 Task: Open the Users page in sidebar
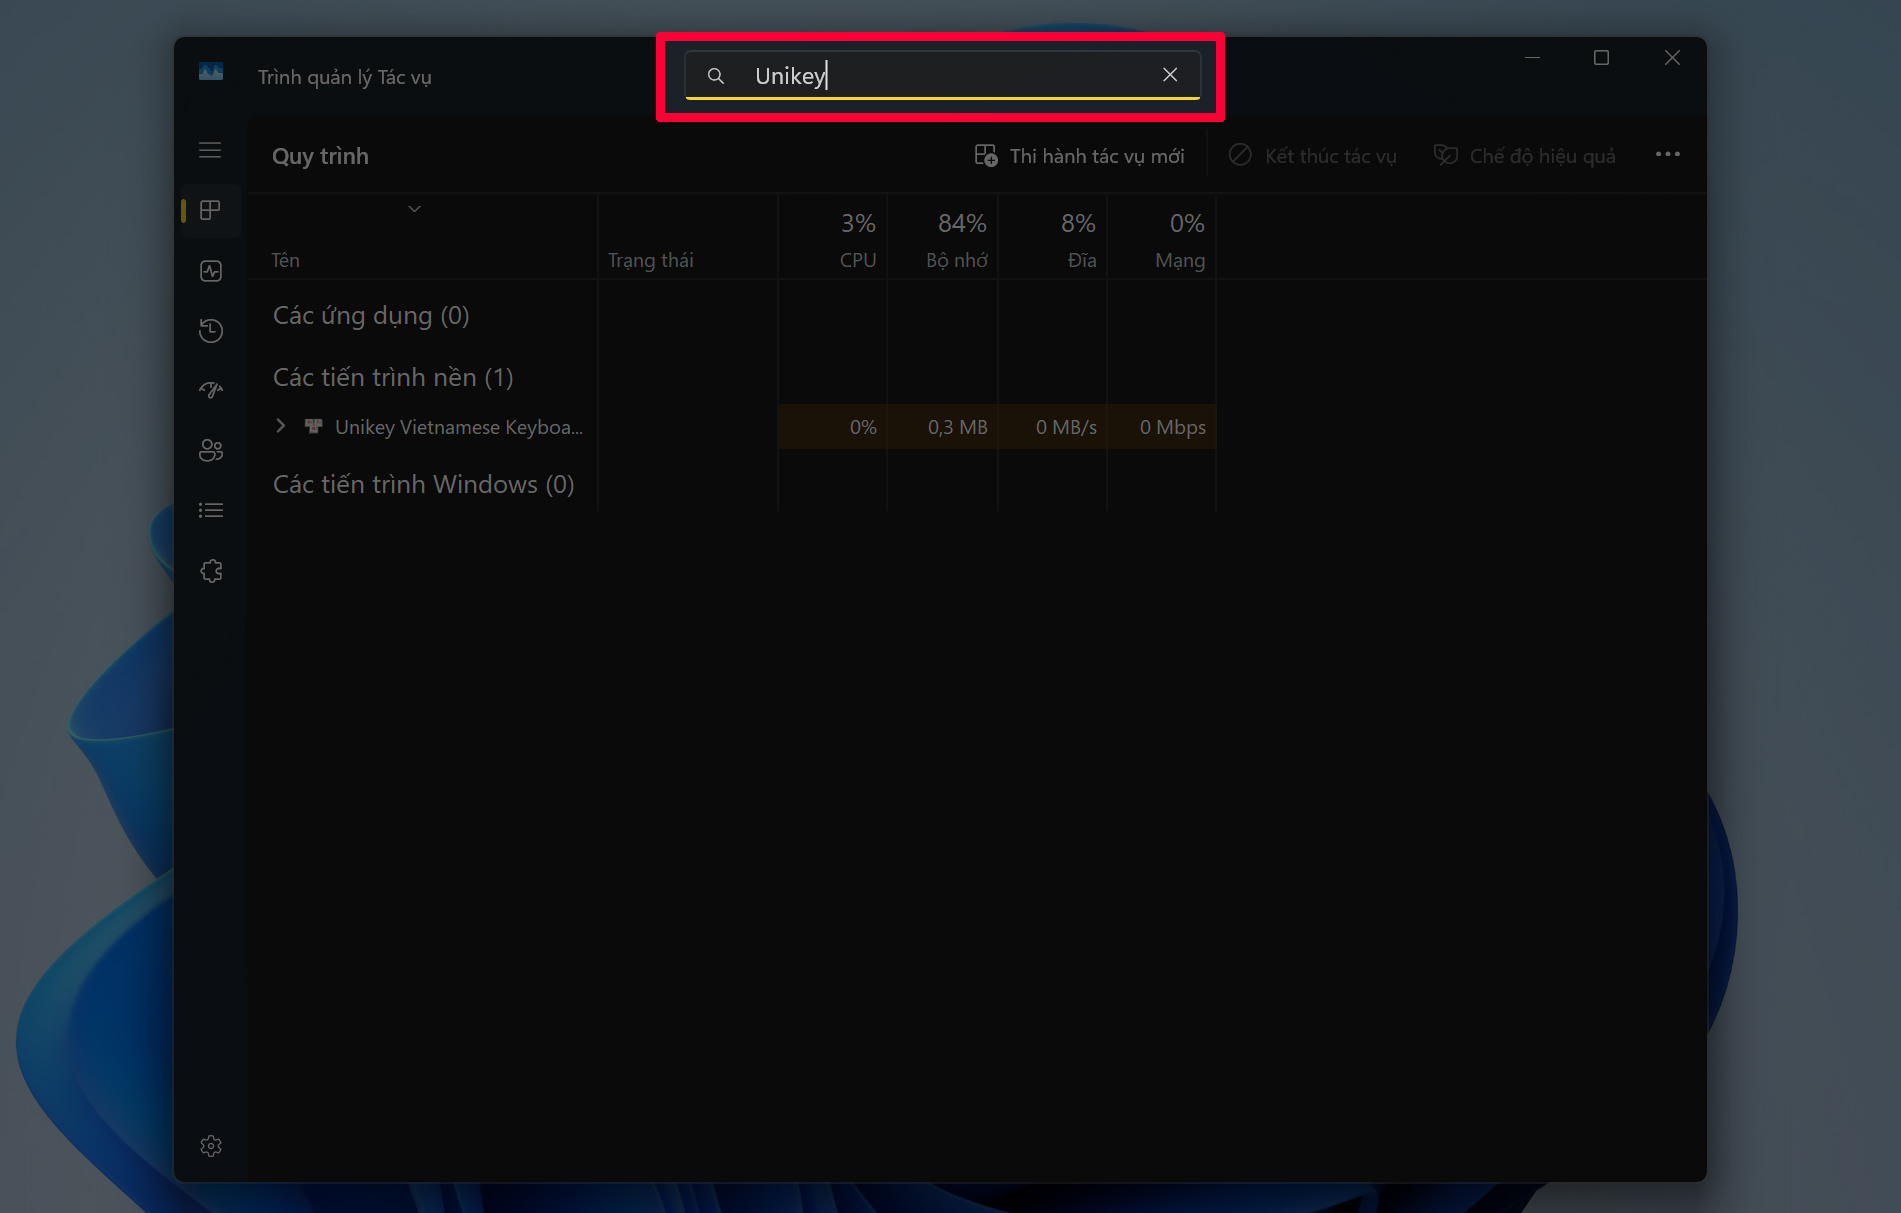[x=210, y=450]
